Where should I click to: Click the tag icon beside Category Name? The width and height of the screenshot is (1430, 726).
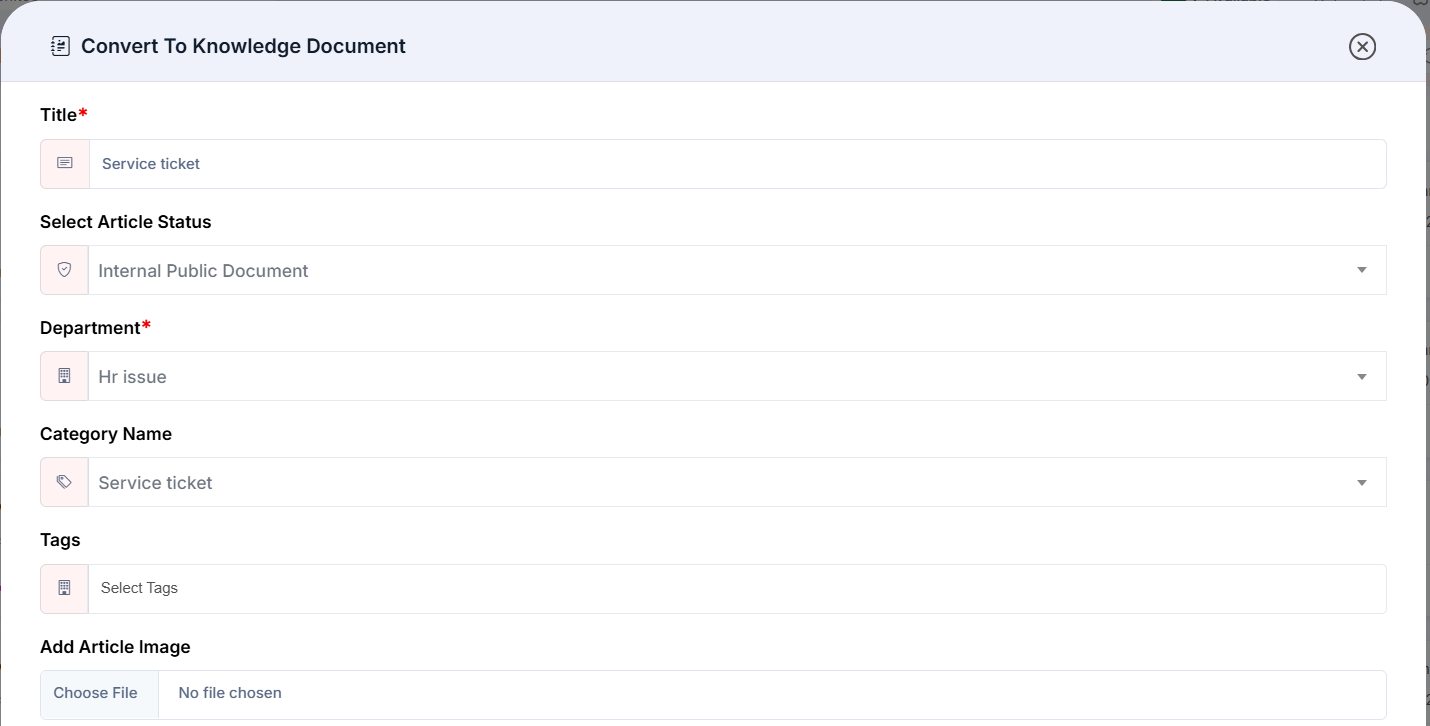click(x=65, y=482)
